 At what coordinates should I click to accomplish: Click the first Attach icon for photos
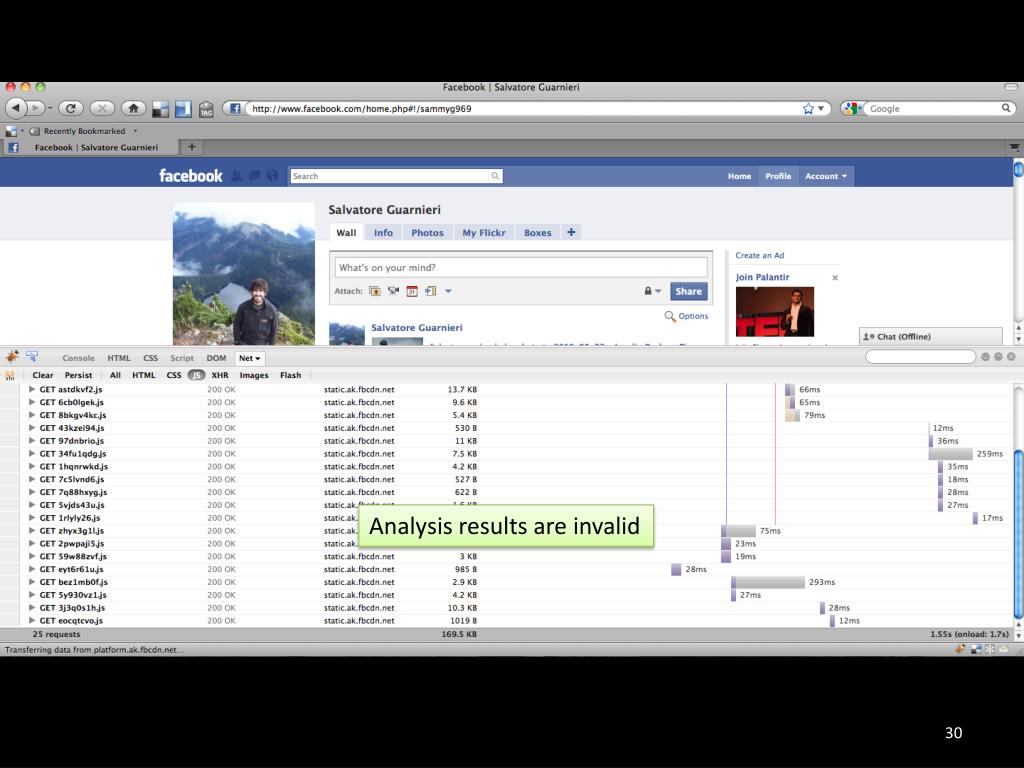[x=375, y=291]
